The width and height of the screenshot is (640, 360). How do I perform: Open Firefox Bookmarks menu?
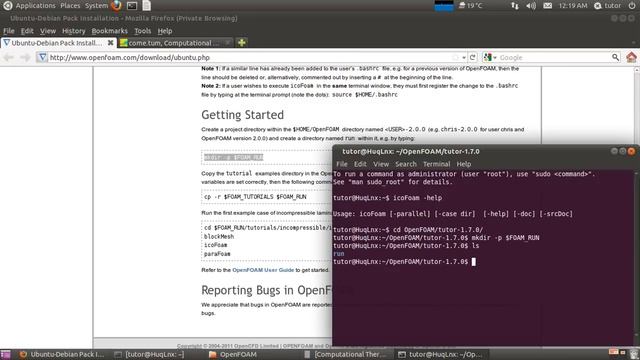[109, 31]
